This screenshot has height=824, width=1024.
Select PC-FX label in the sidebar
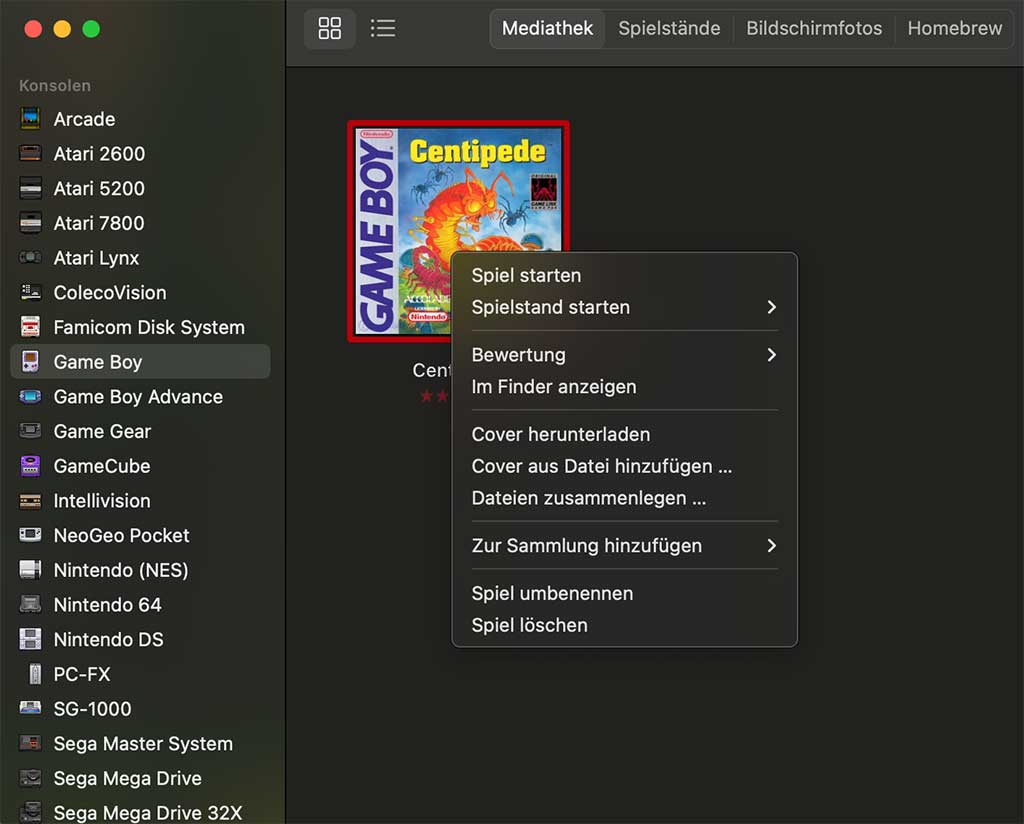point(82,673)
